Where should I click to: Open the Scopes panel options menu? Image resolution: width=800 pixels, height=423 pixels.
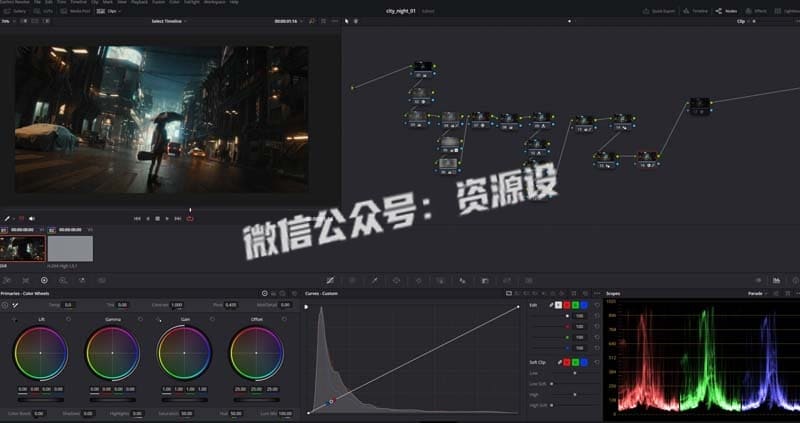[797, 293]
